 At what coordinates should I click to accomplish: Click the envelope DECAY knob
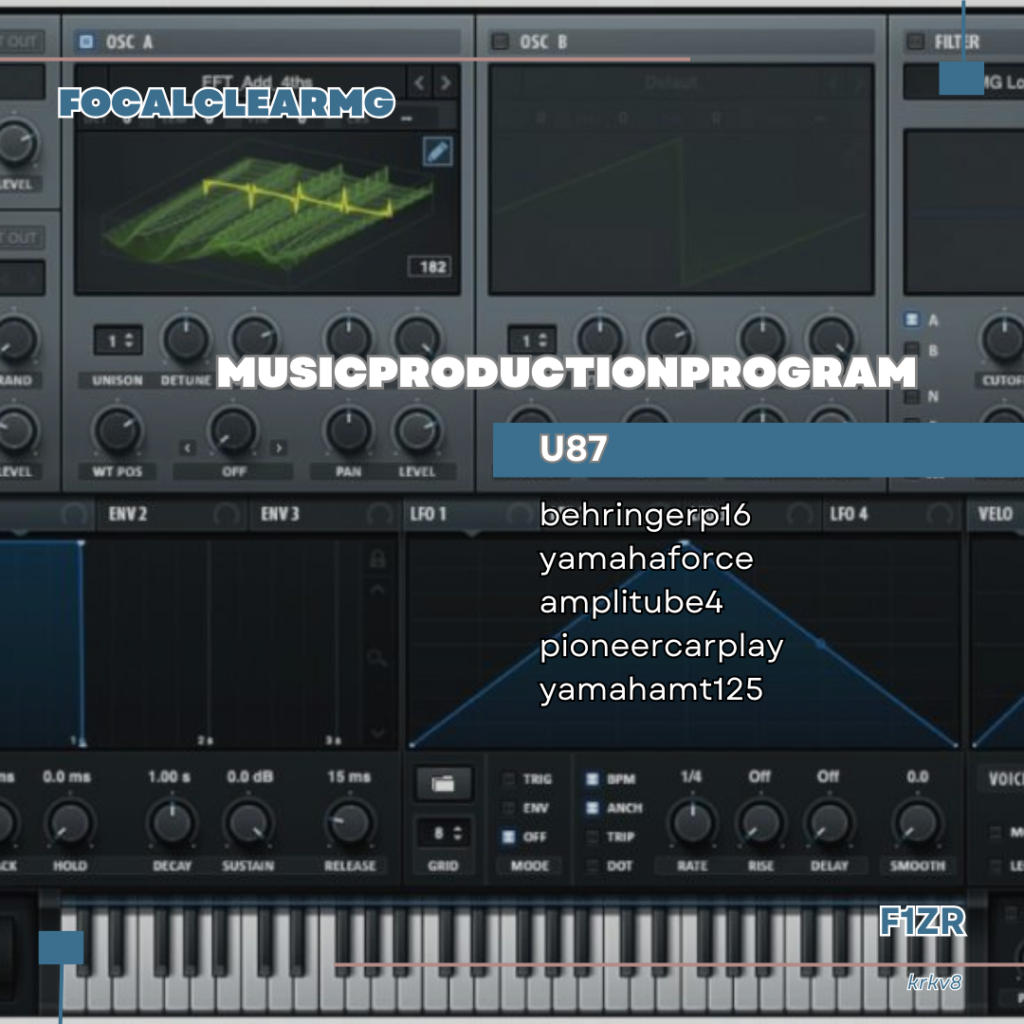pyautogui.click(x=172, y=823)
